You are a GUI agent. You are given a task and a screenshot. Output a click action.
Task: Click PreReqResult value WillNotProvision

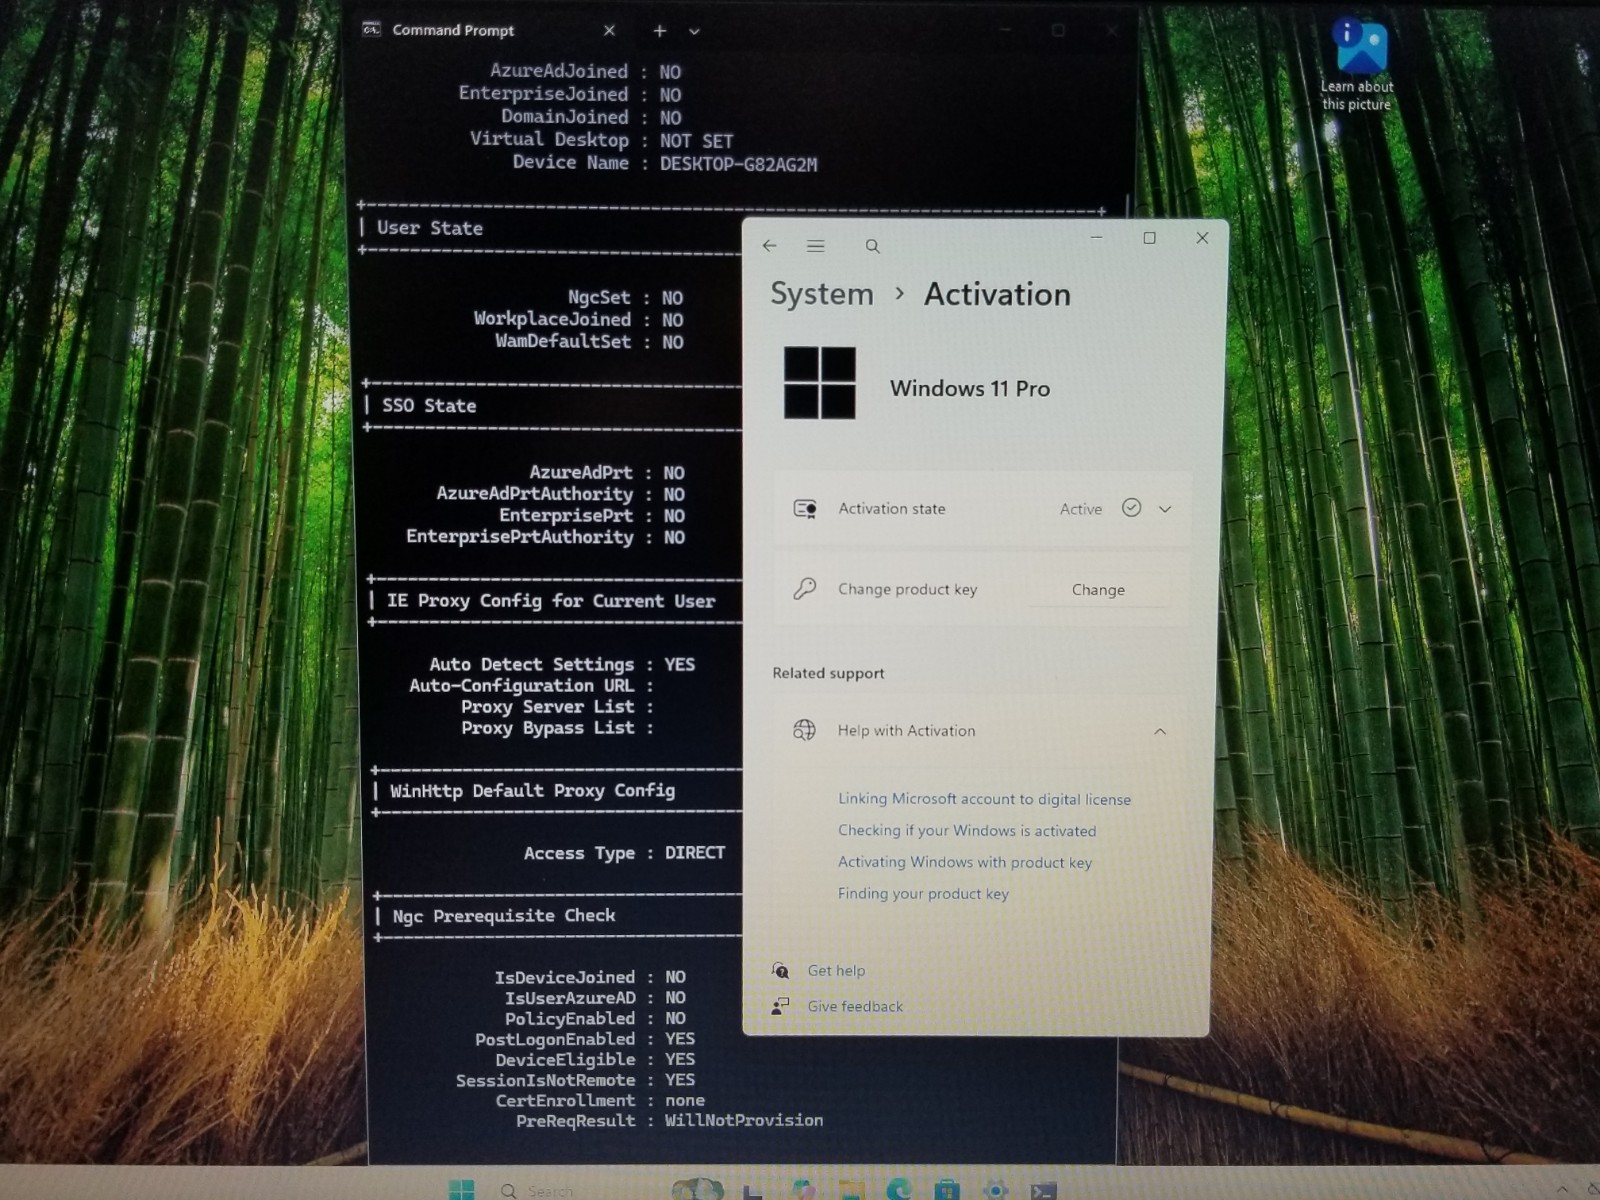[744, 1120]
